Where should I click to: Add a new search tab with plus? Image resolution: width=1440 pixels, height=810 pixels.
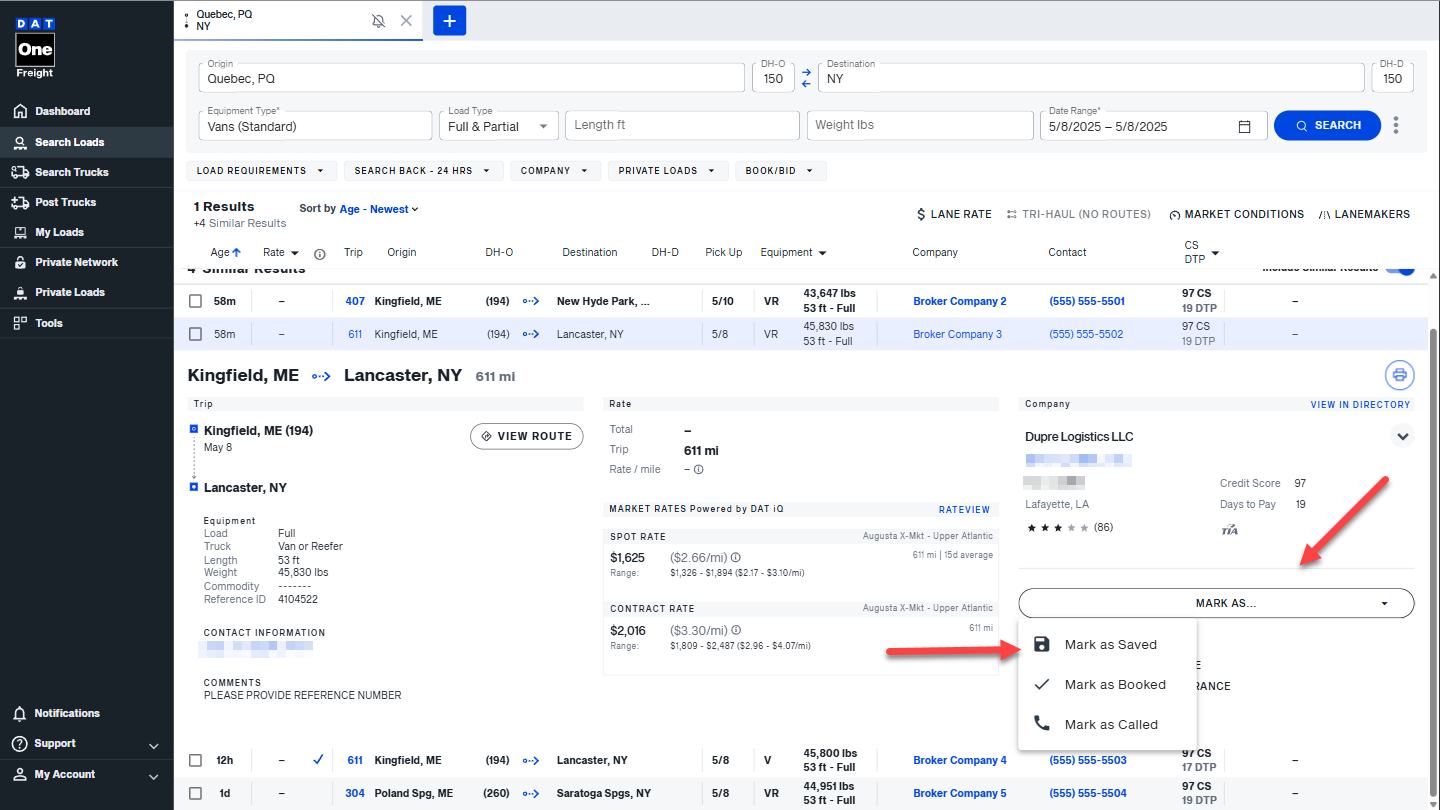[449, 20]
